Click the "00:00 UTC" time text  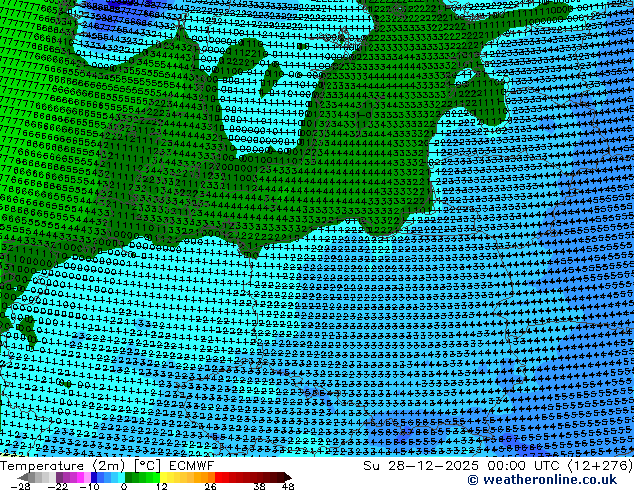pos(524,466)
